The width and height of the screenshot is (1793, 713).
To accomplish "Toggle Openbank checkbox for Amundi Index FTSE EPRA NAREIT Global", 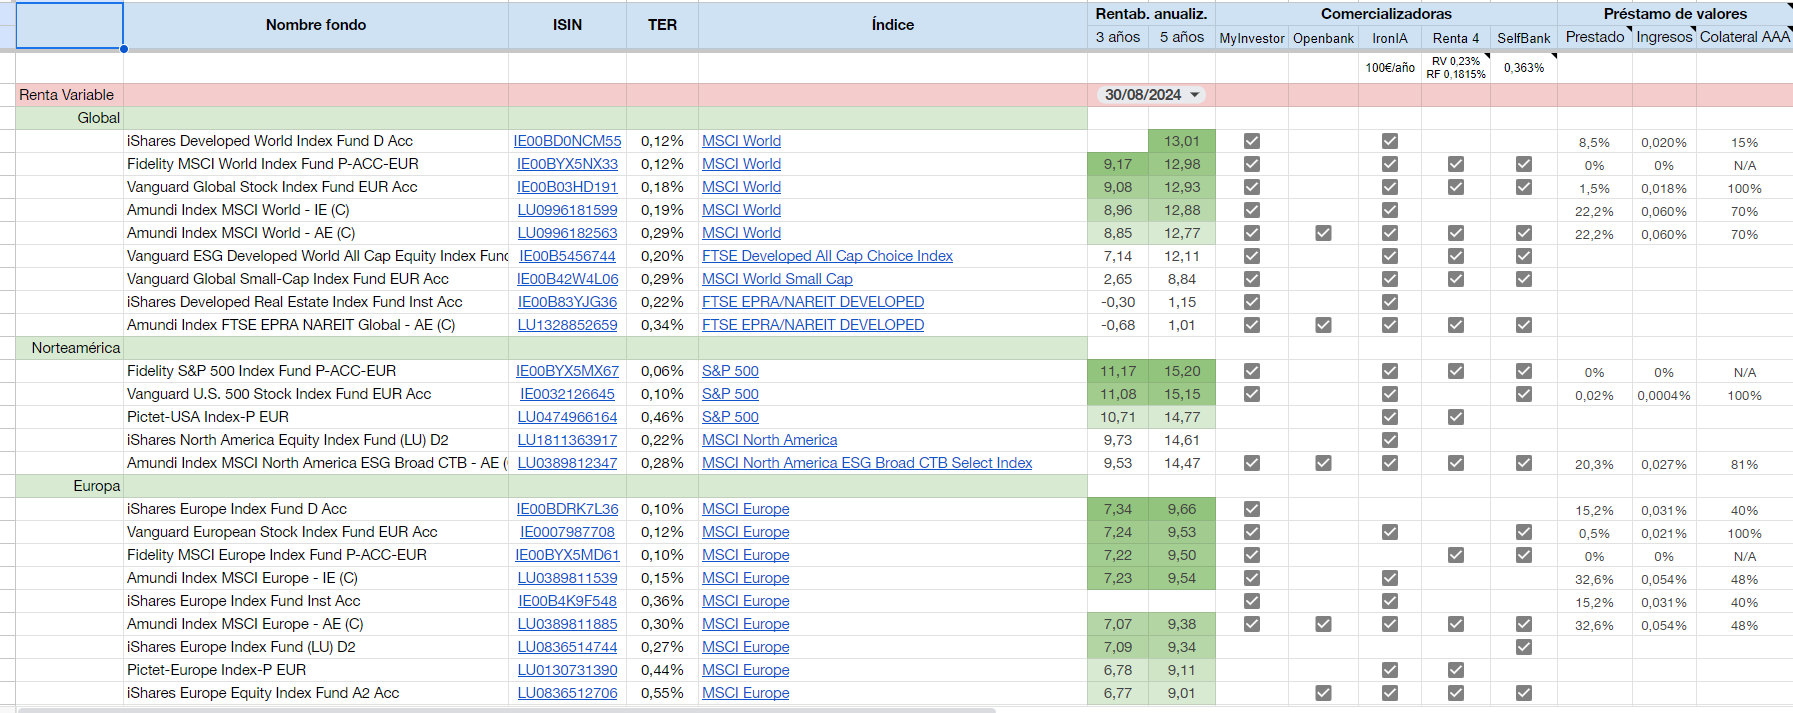I will point(1323,325).
